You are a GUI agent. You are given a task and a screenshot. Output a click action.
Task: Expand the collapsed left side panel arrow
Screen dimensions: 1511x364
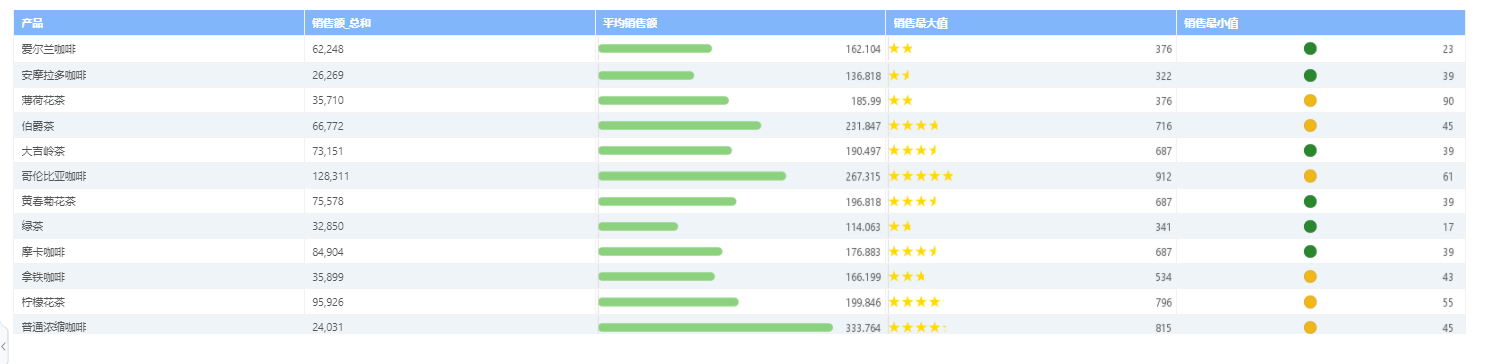pyautogui.click(x=4, y=346)
